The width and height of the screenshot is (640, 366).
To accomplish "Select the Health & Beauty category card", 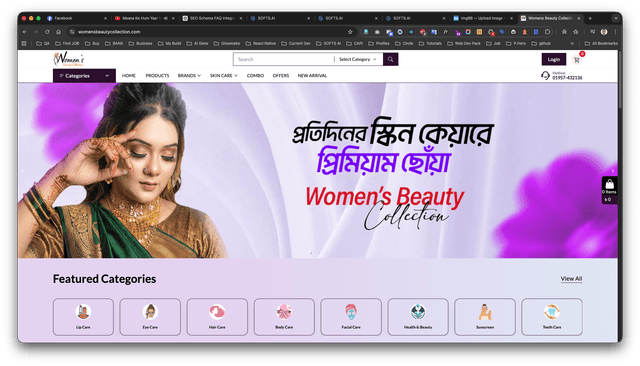I will (418, 317).
